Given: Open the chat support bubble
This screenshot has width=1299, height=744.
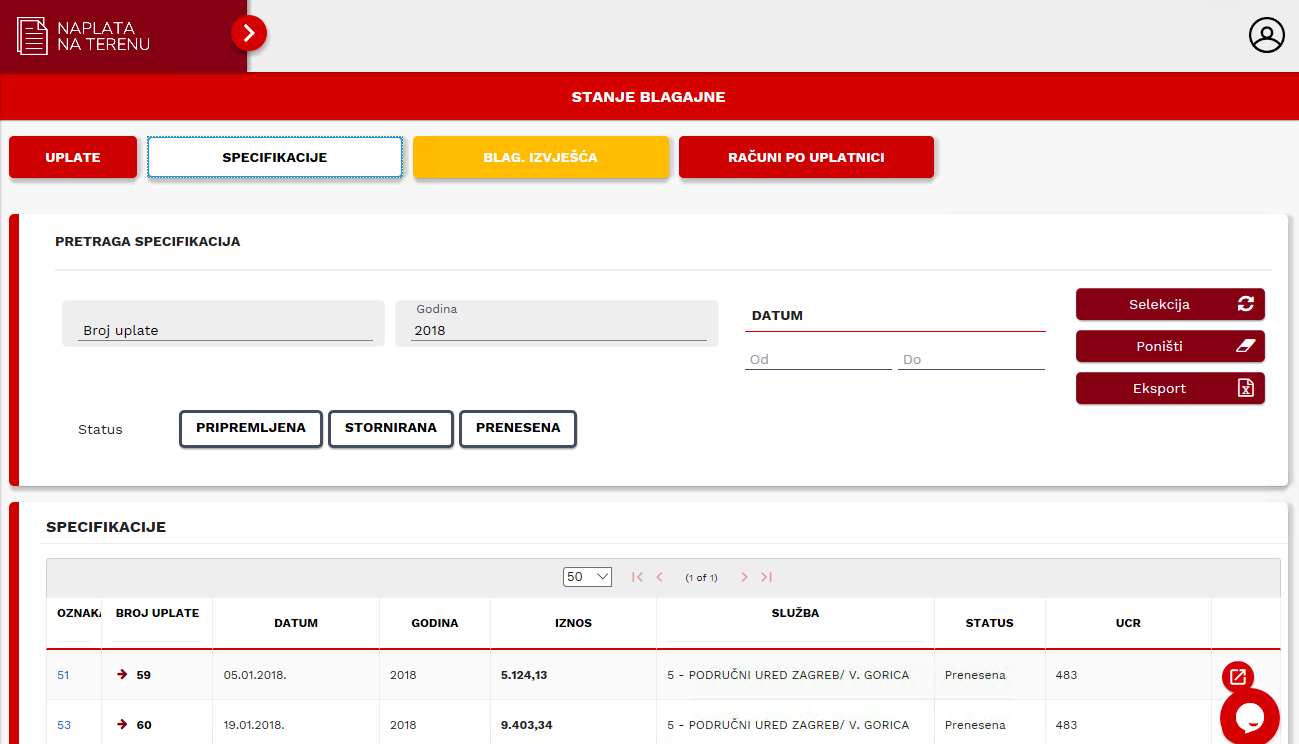Looking at the screenshot, I should point(1249,716).
